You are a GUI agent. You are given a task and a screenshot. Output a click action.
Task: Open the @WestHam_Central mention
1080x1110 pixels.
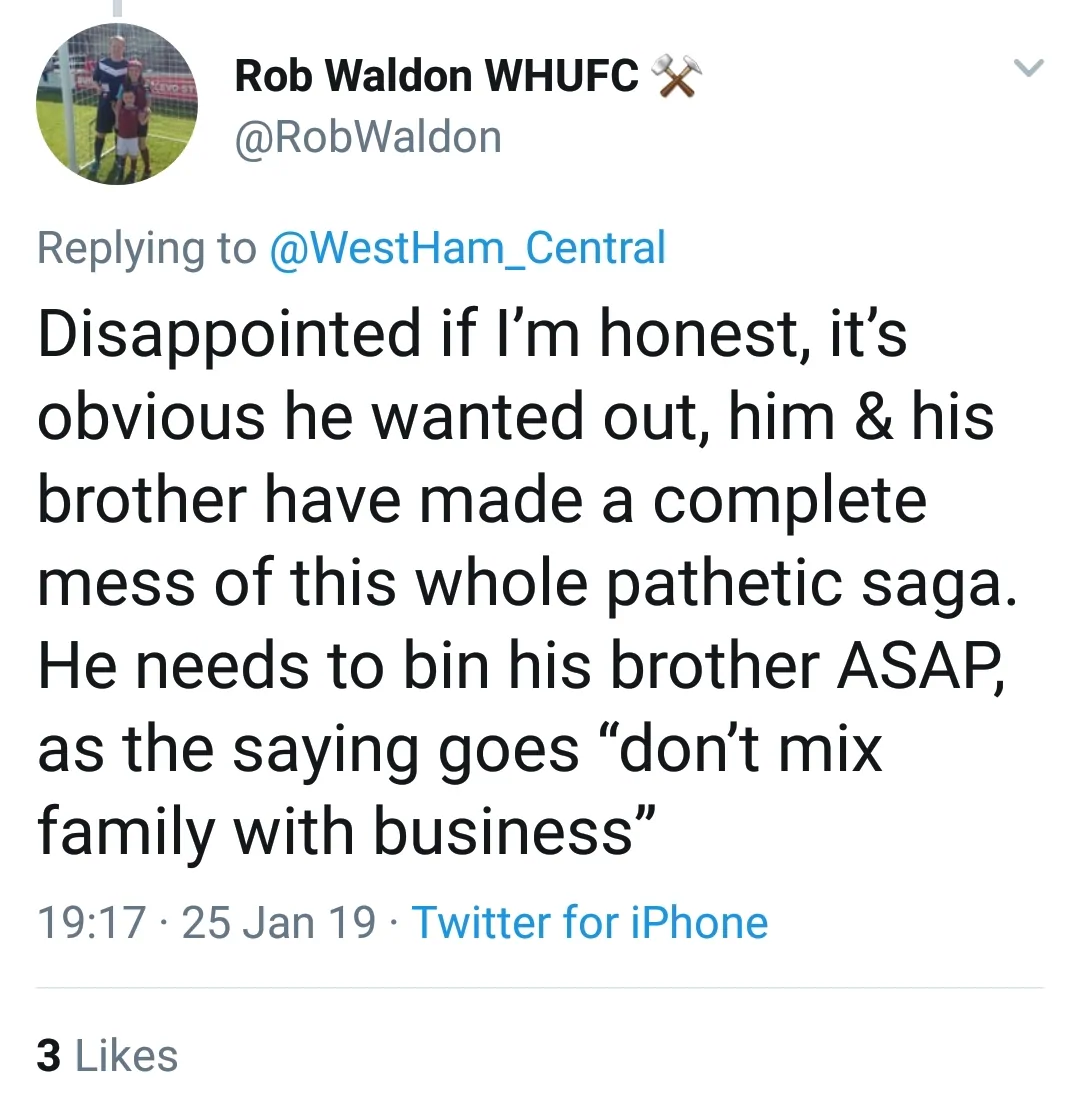467,247
